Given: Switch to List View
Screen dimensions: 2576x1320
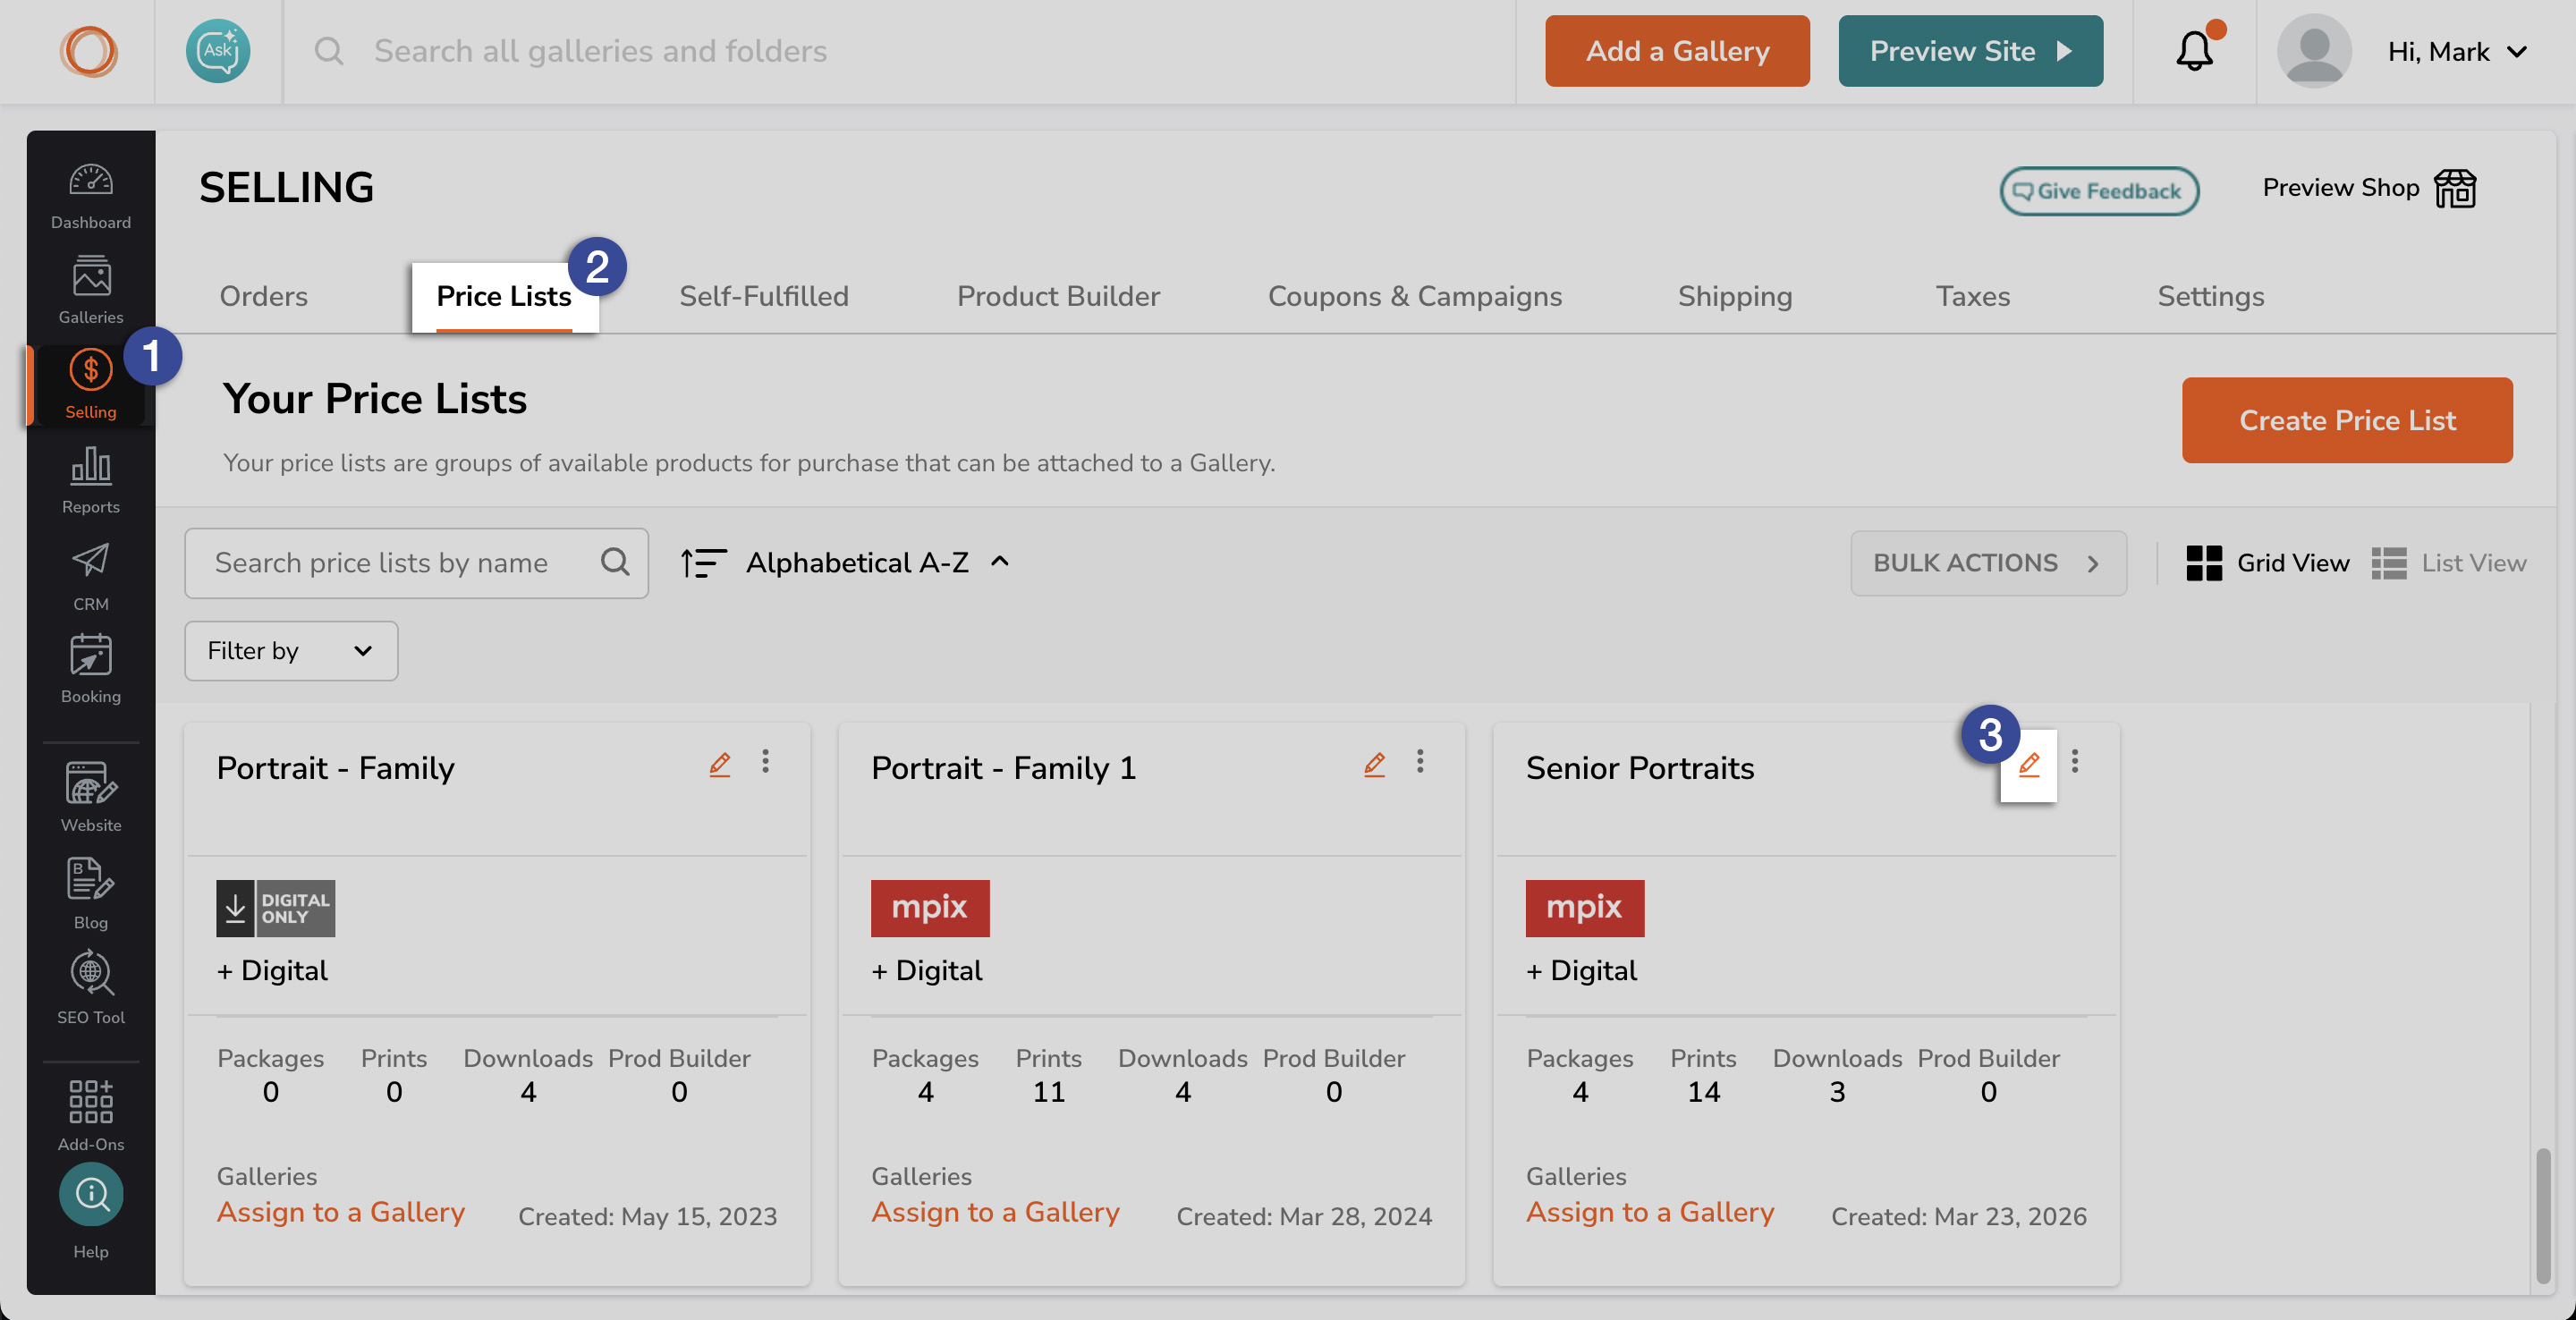Looking at the screenshot, I should pos(2449,562).
